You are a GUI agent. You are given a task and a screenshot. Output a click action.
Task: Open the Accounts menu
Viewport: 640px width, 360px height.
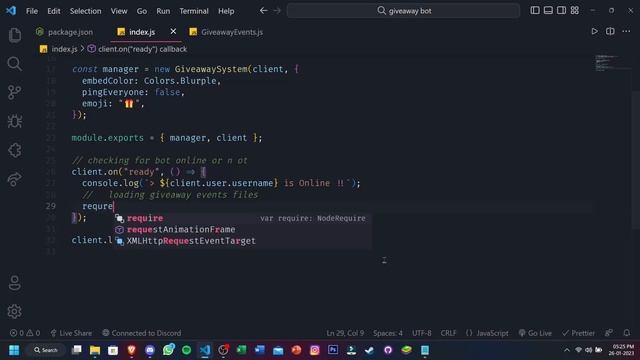pyautogui.click(x=15, y=283)
